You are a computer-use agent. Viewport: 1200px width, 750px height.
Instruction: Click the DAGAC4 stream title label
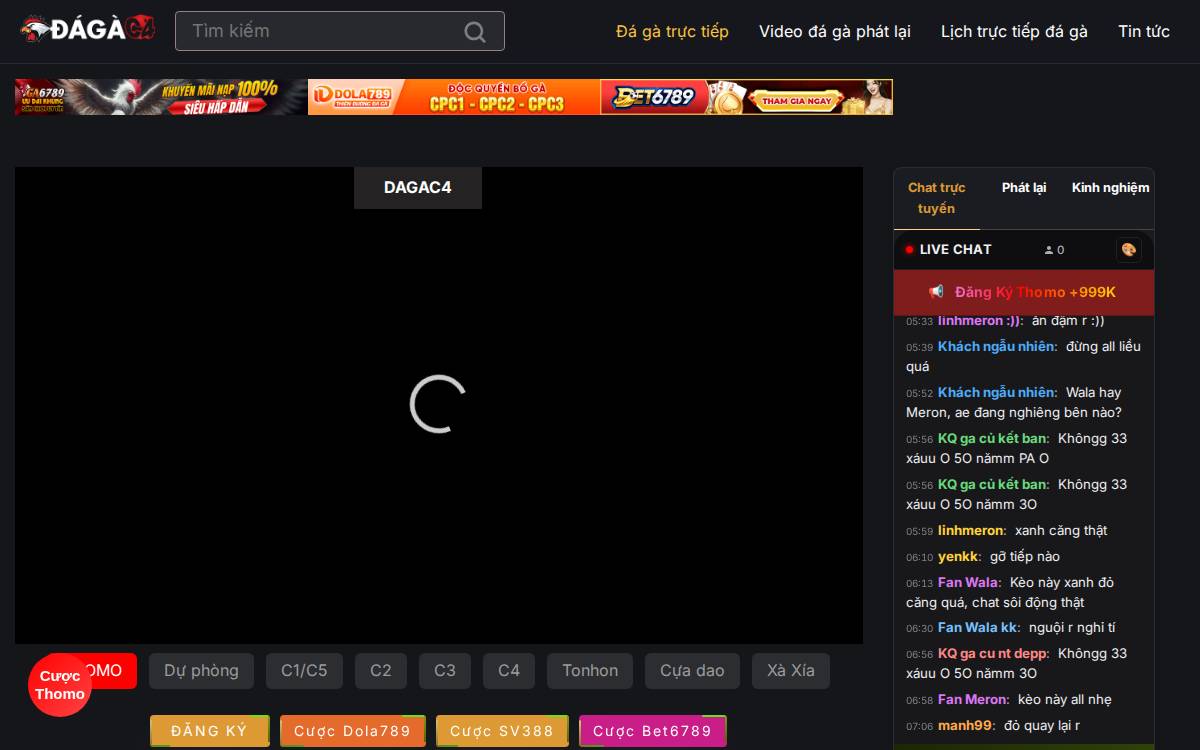(x=418, y=188)
